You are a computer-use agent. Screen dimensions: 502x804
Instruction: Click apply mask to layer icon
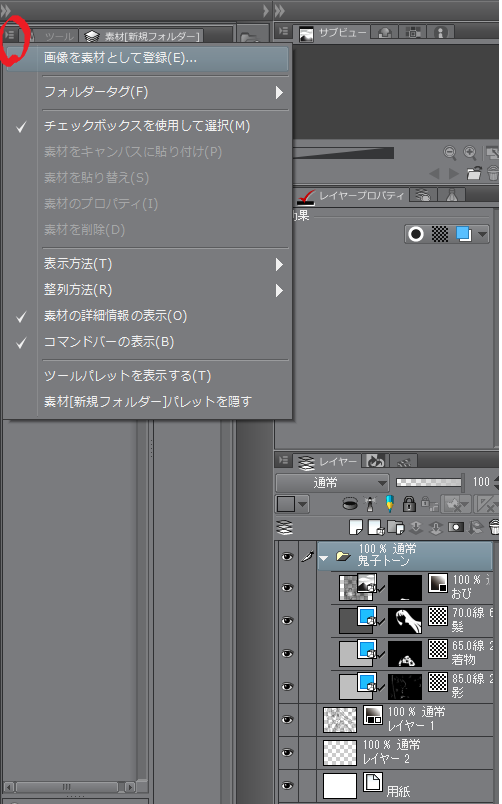point(476,527)
